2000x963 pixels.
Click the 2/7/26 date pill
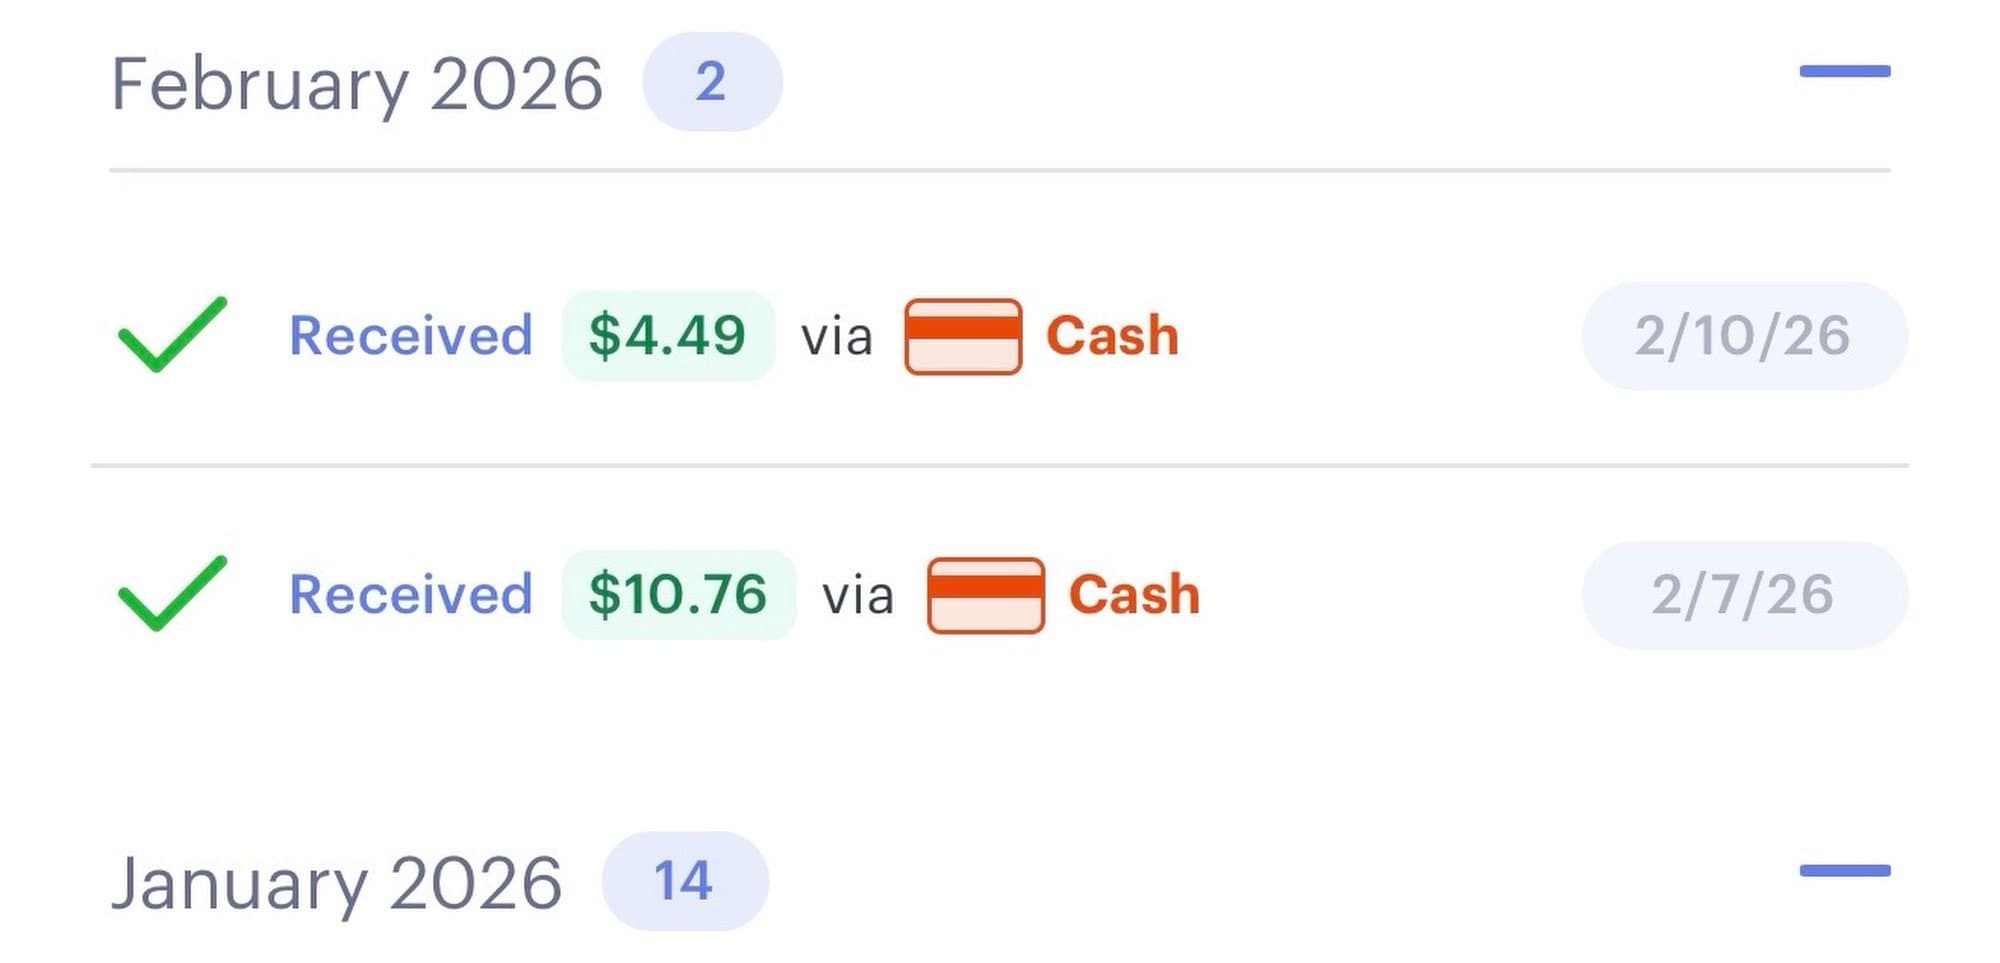pos(1743,594)
